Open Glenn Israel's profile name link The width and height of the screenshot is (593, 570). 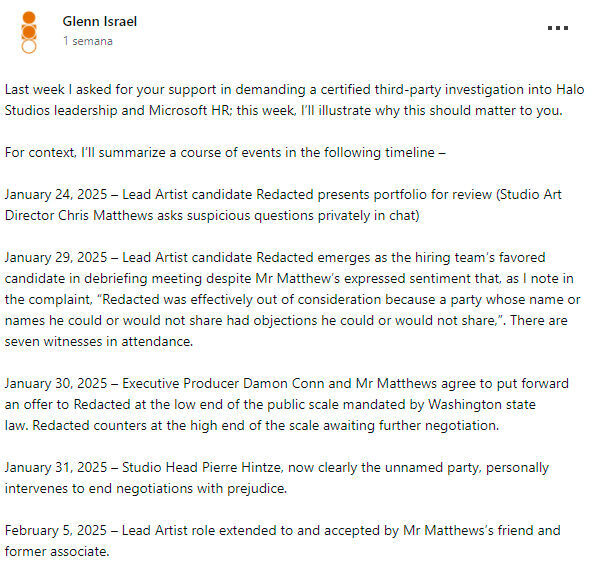point(100,21)
